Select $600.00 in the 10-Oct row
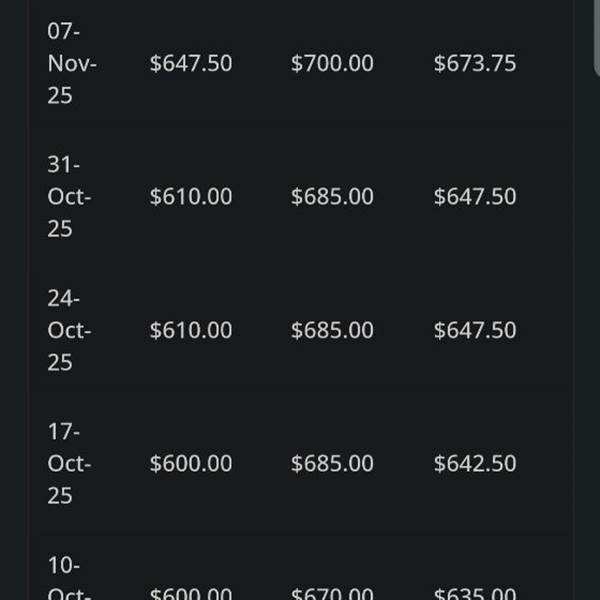Viewport: 600px width, 600px height. pyautogui.click(x=190, y=594)
